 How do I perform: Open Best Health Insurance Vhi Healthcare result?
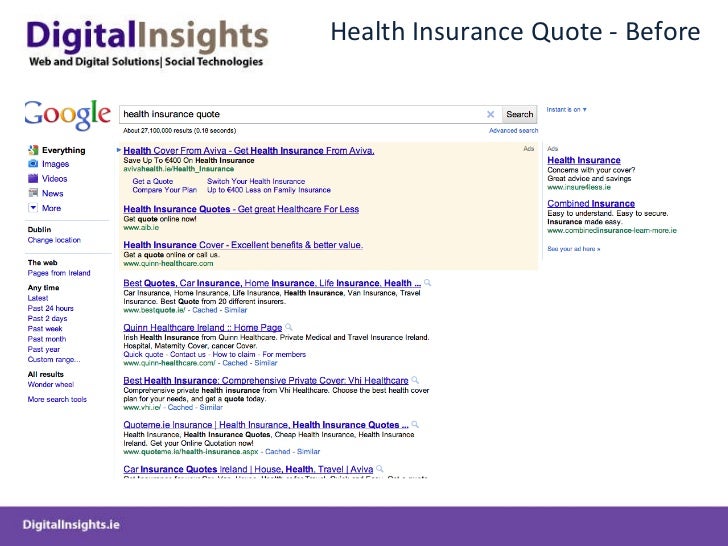[x=266, y=380]
